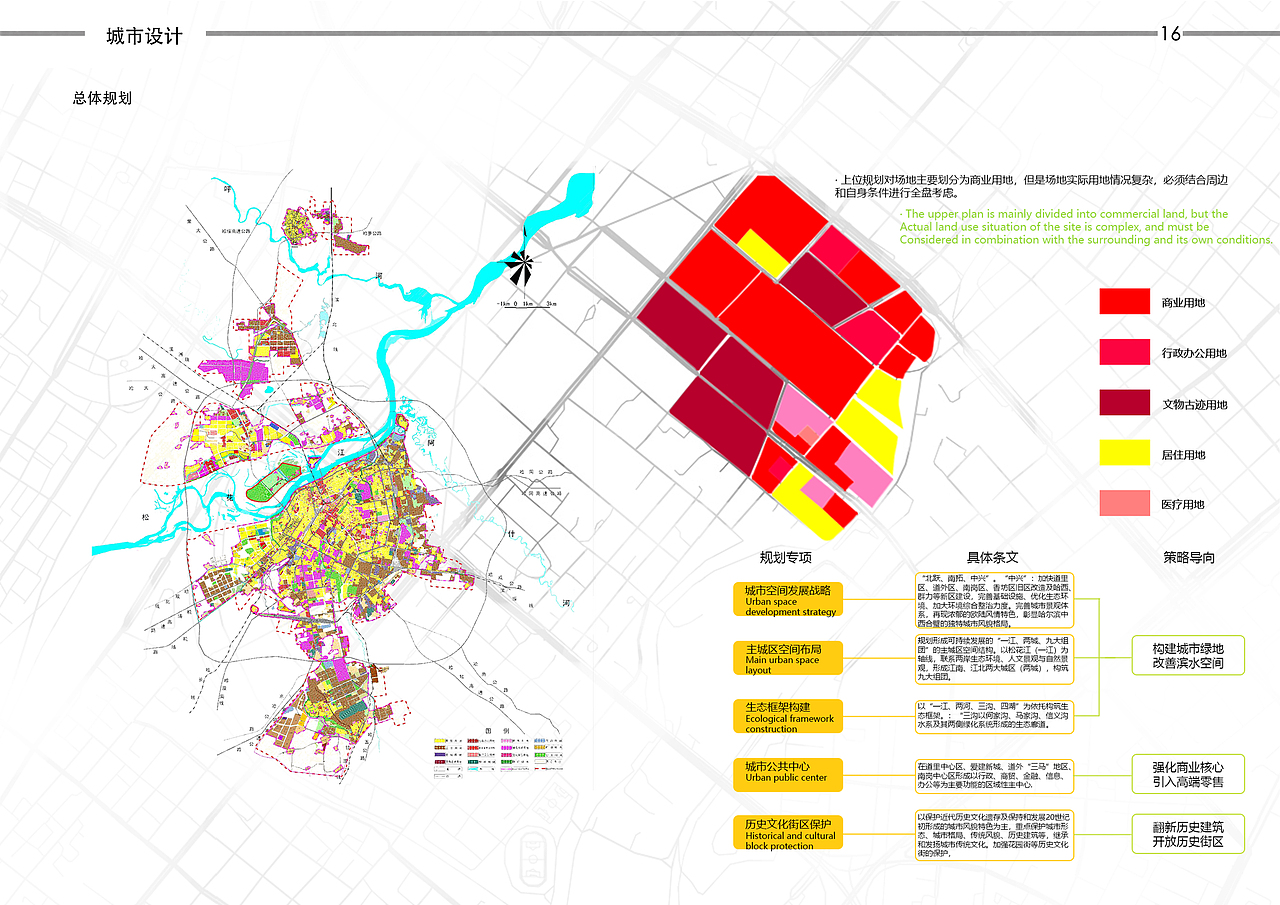This screenshot has width=1280, height=905.
Task: Click the 居住用地 legend label text
Action: [x=1183, y=454]
